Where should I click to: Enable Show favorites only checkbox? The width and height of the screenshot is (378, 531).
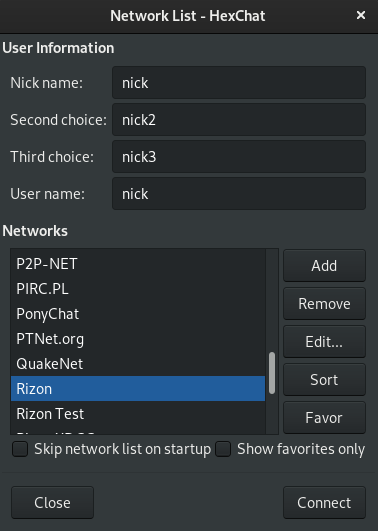[x=223, y=449]
